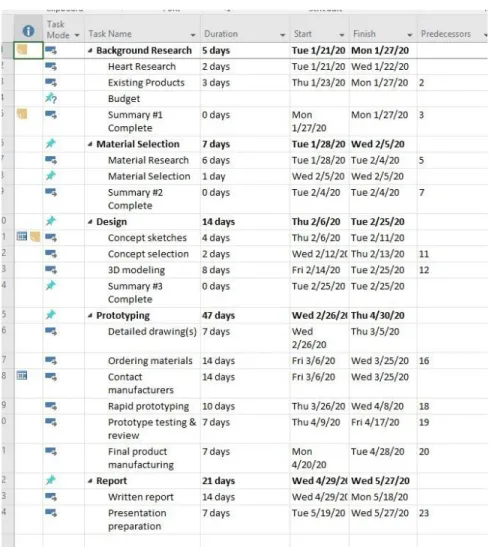
Task: Click the 'Thu 4/30/20' finish date of Prototyping
Action: 378,315
